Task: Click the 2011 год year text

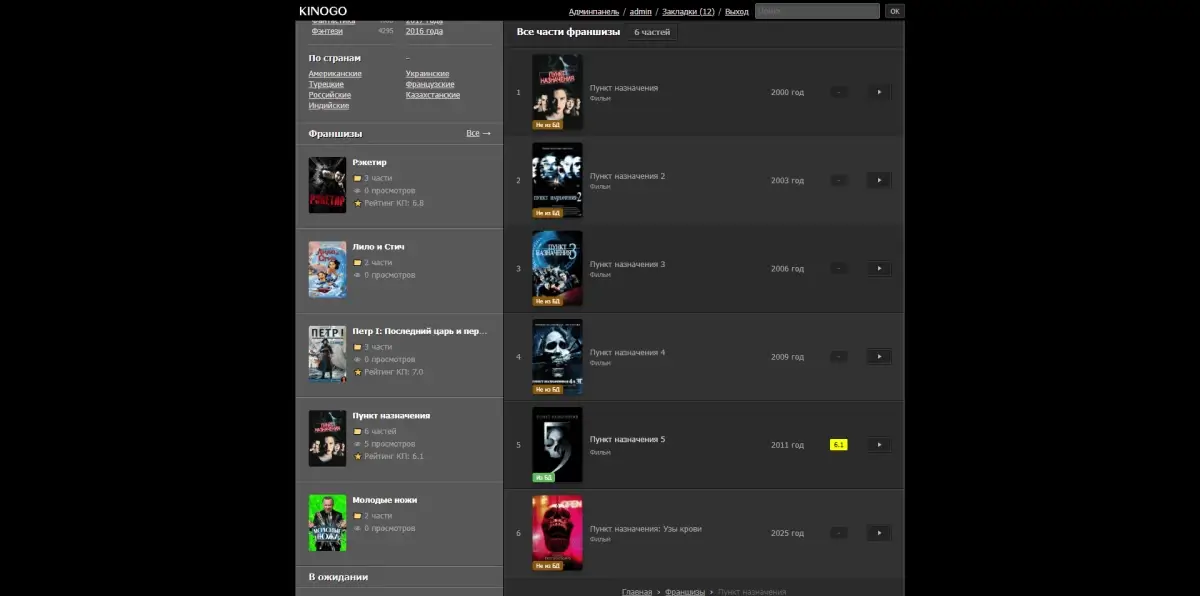Action: [787, 445]
